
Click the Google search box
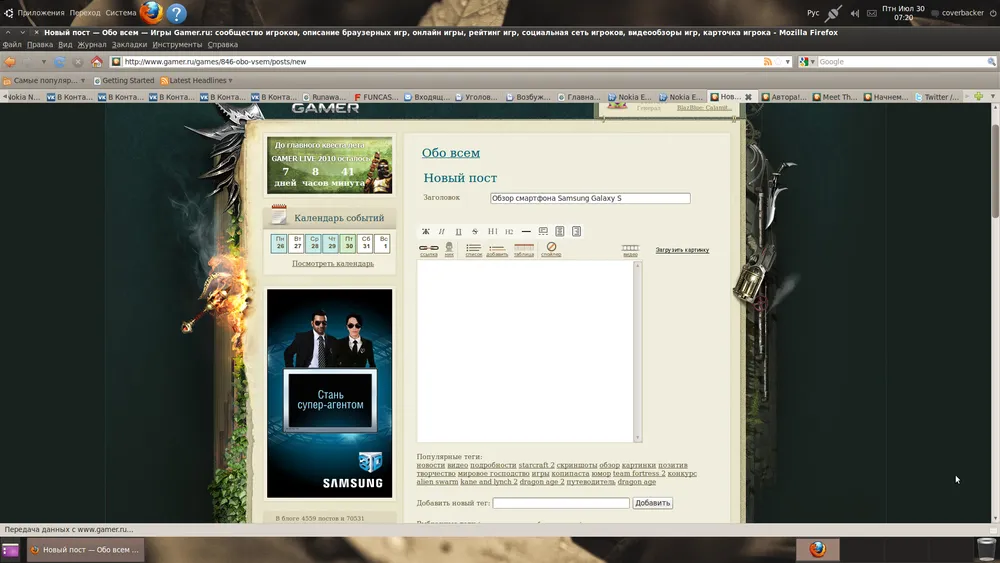tap(902, 62)
